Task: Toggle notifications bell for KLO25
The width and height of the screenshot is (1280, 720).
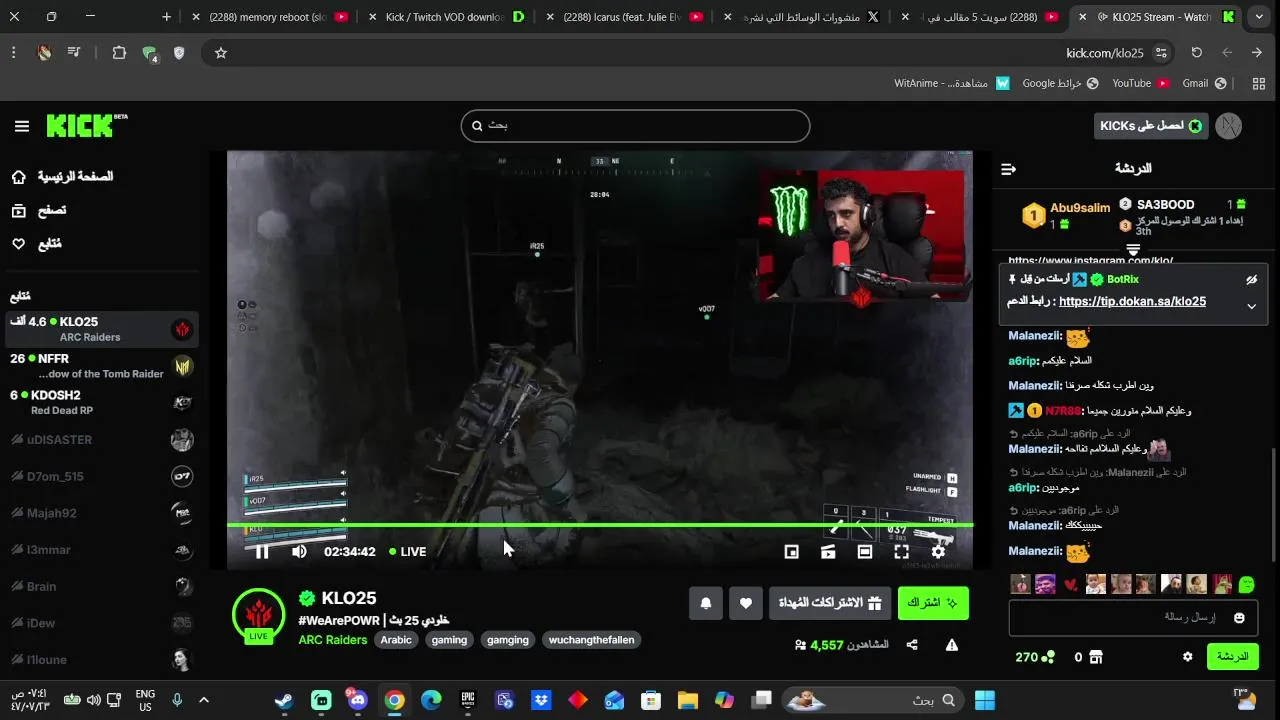Action: coord(706,603)
